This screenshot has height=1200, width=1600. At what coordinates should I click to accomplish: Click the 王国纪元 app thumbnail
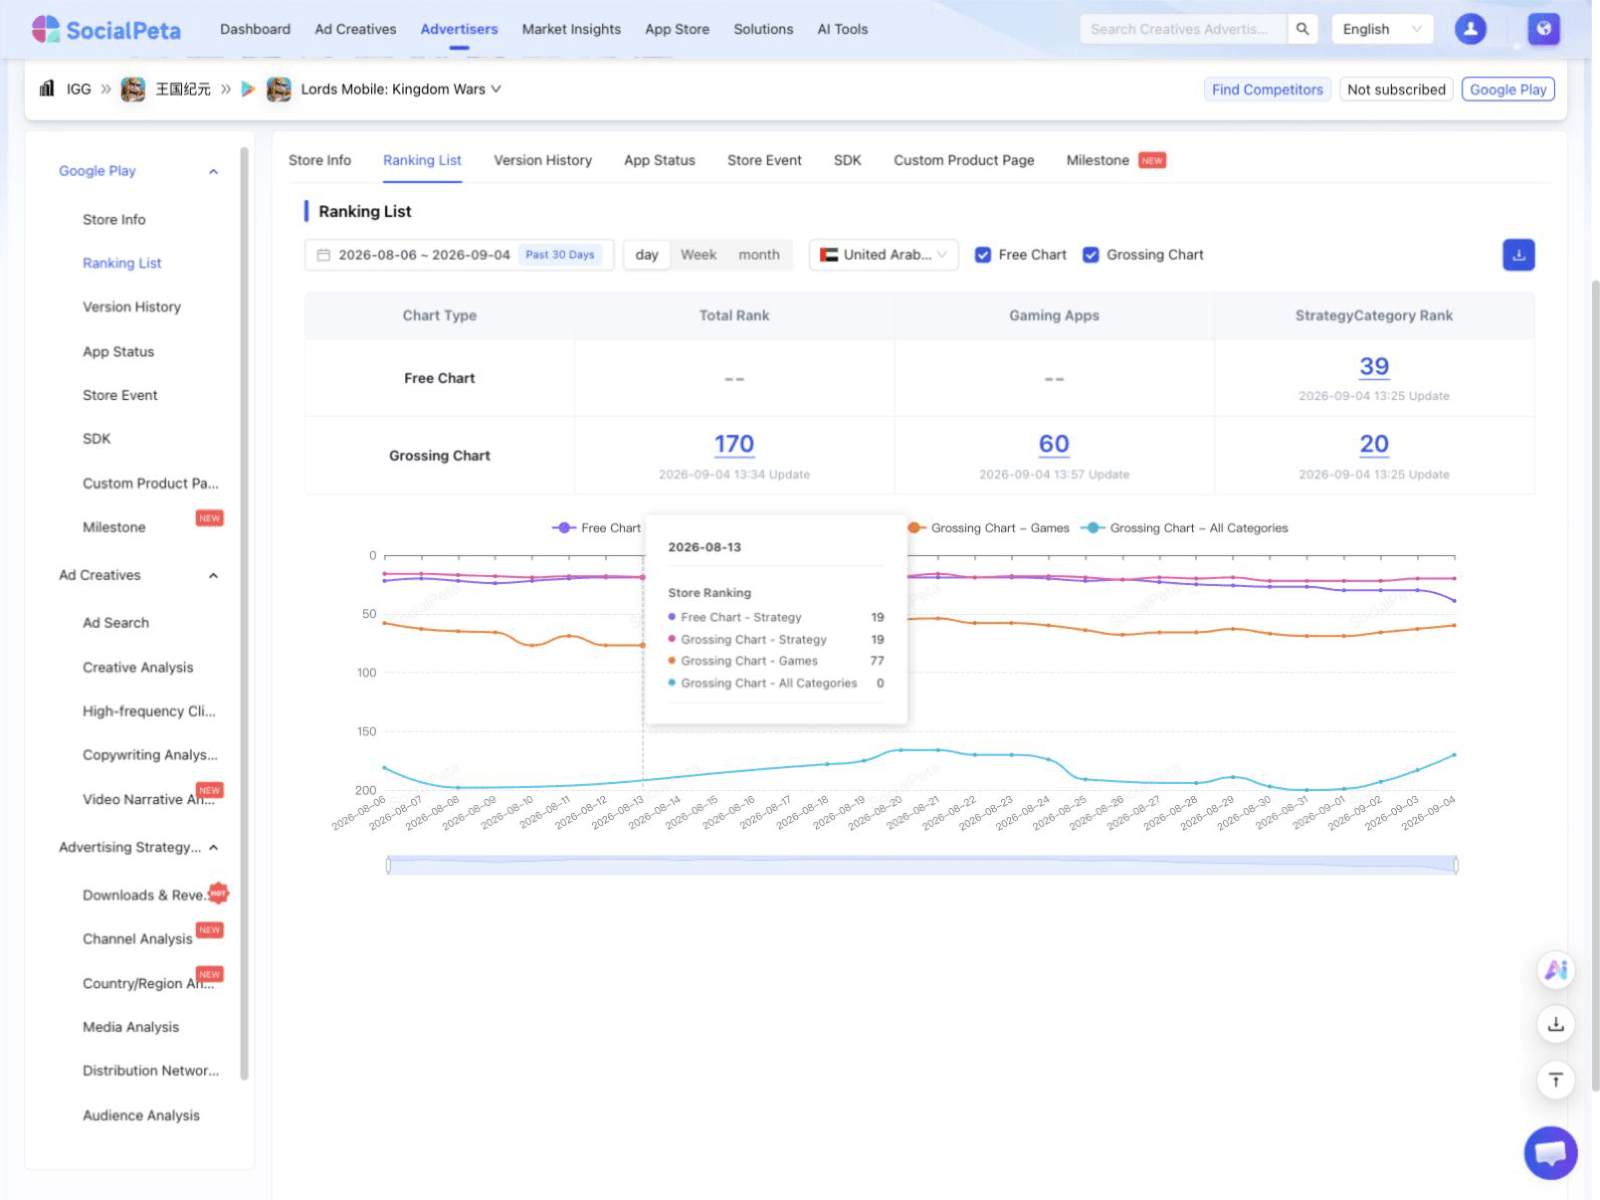click(x=133, y=89)
